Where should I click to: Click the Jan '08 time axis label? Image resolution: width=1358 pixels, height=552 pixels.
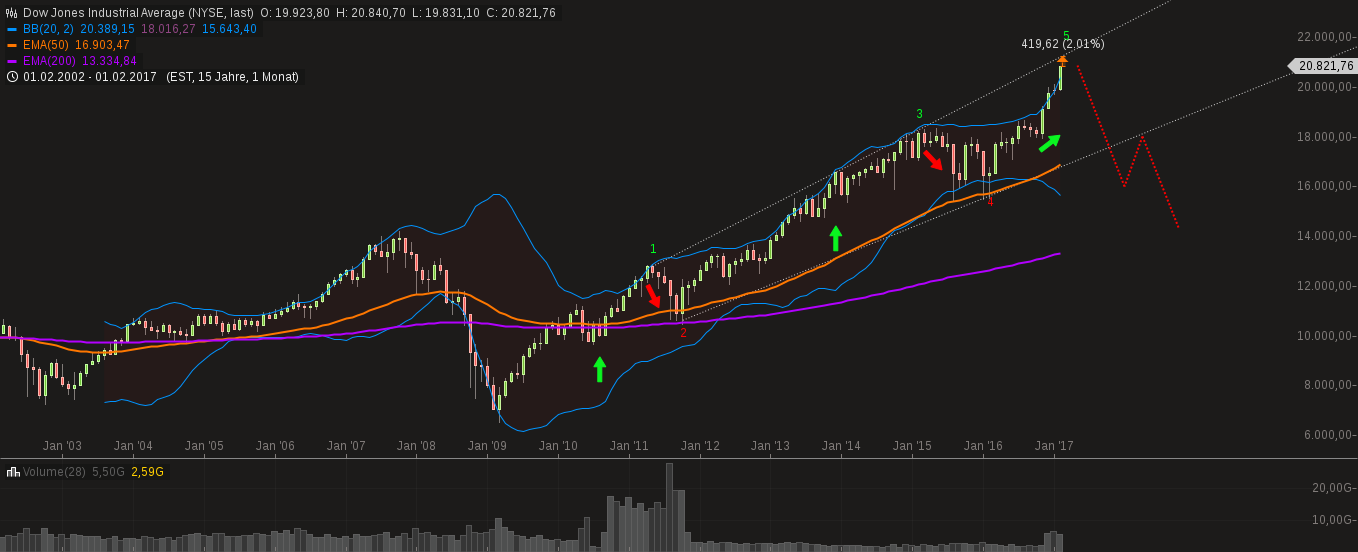click(x=416, y=446)
